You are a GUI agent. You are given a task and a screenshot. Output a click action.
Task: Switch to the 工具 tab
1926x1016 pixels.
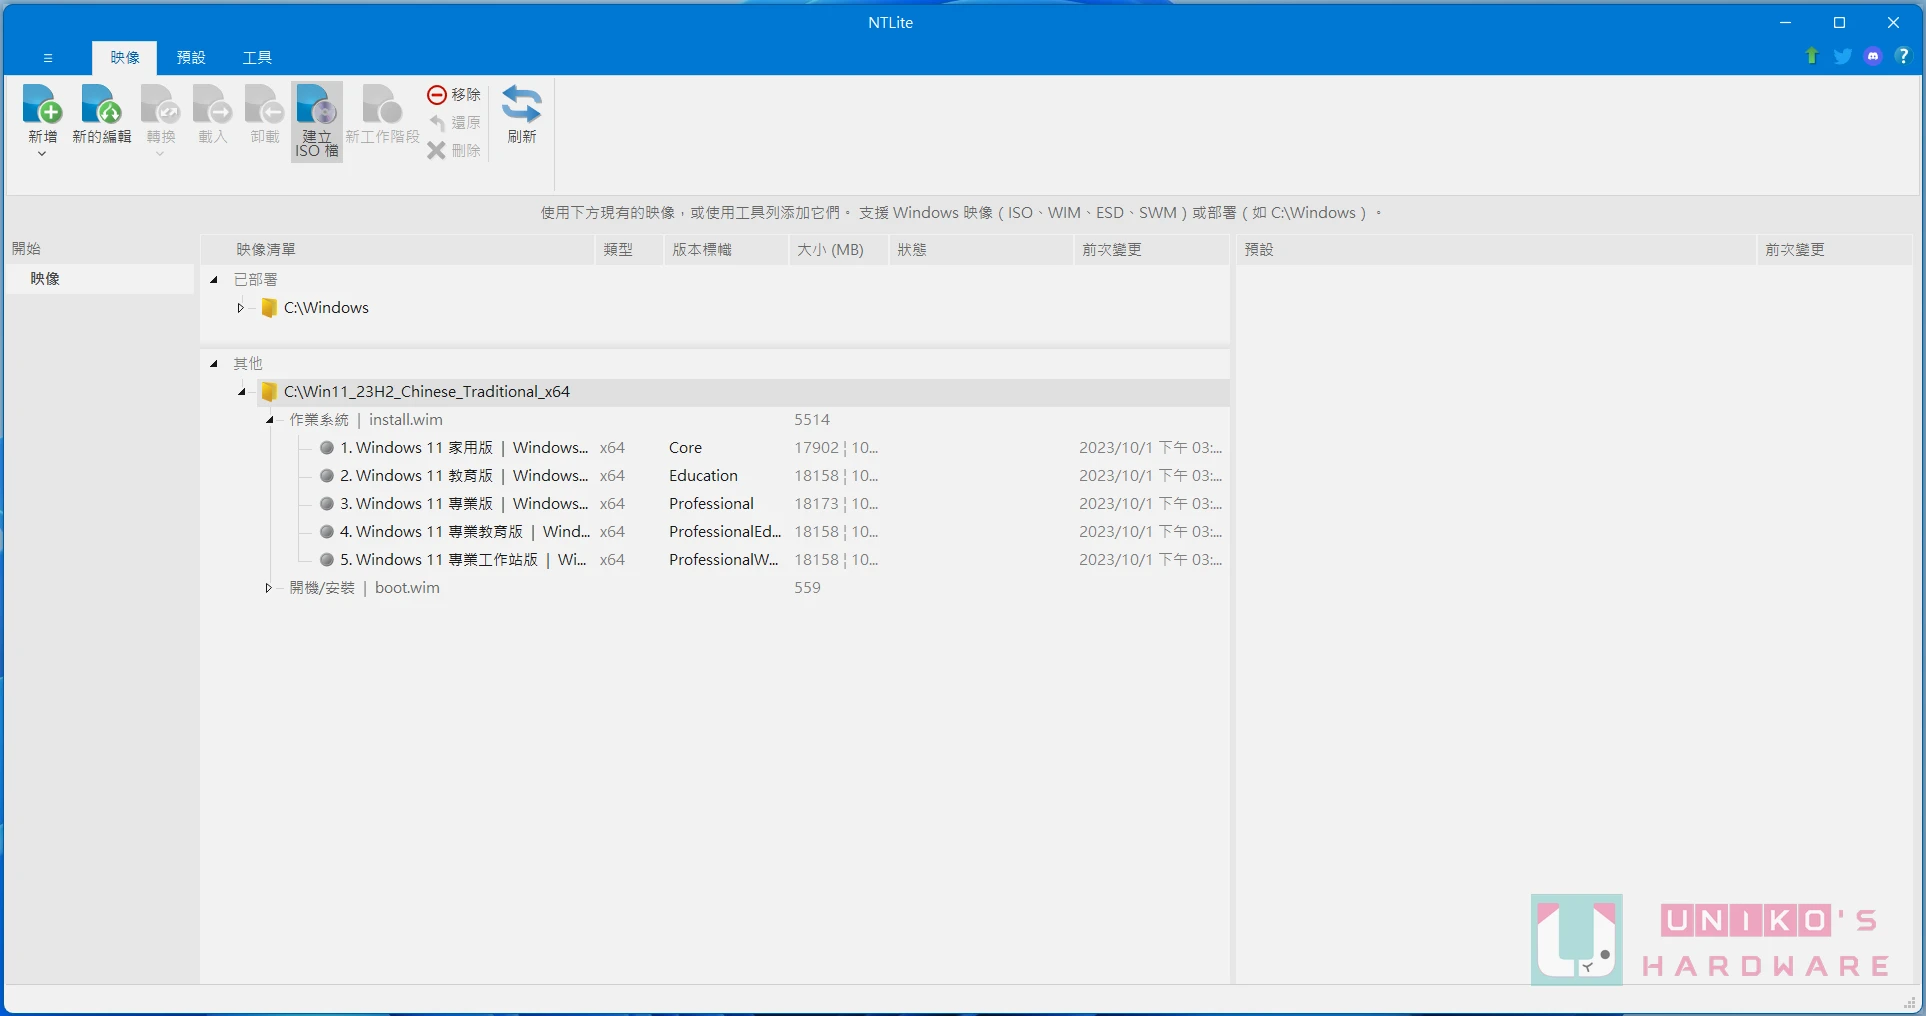point(257,57)
